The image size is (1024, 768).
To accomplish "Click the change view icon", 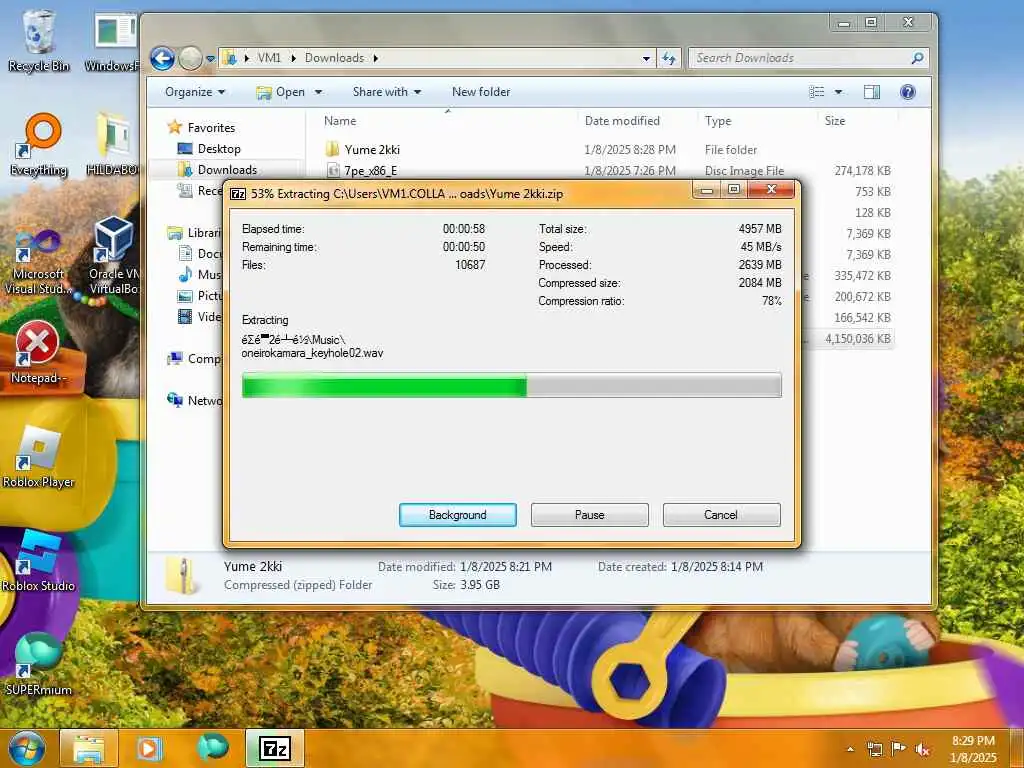I will point(816,92).
